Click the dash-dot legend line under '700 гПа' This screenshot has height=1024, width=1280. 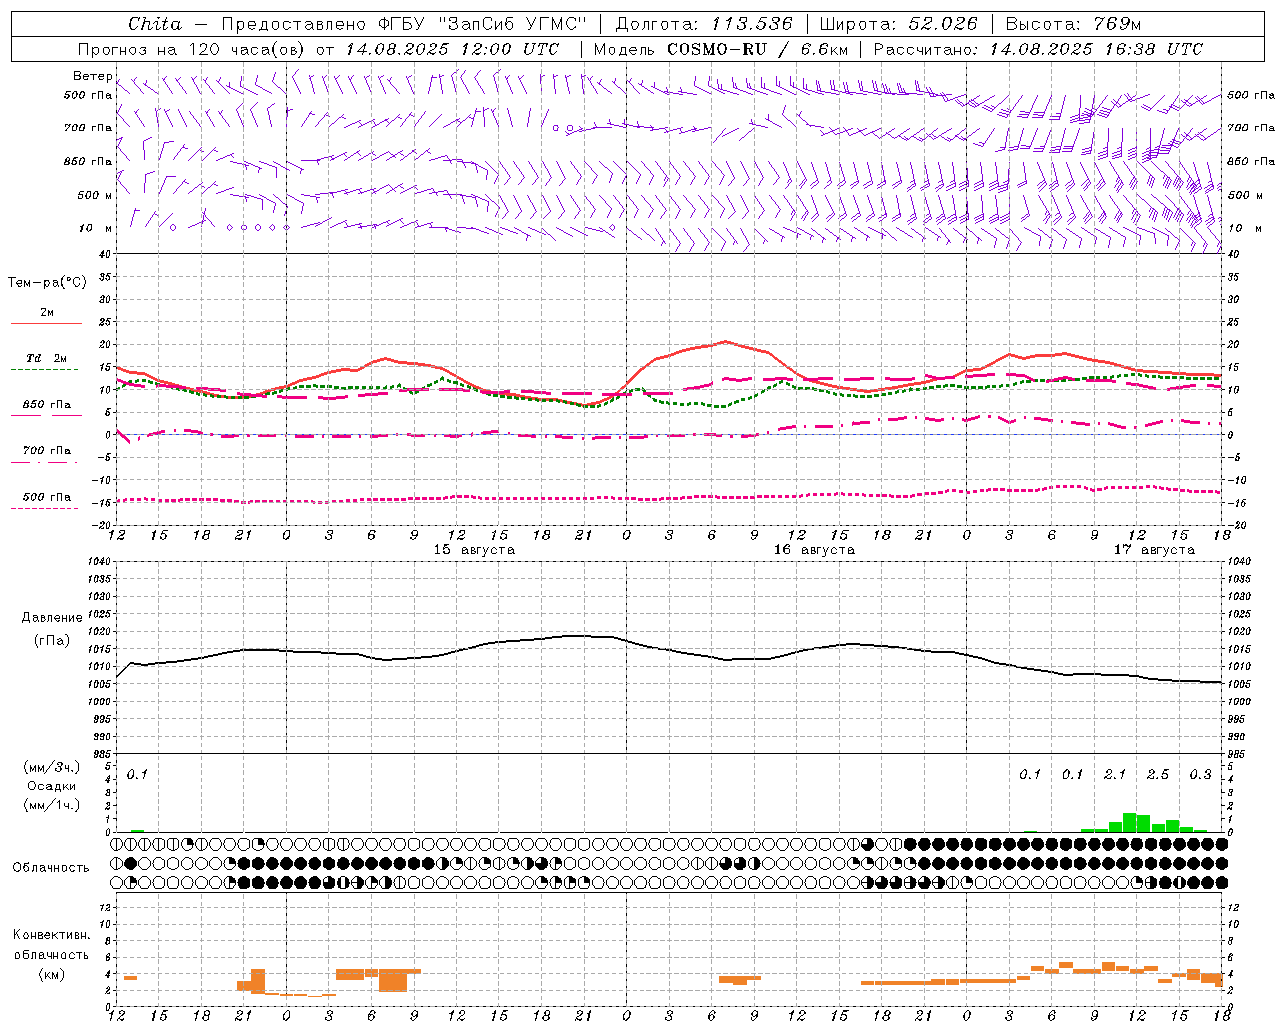(x=46, y=462)
